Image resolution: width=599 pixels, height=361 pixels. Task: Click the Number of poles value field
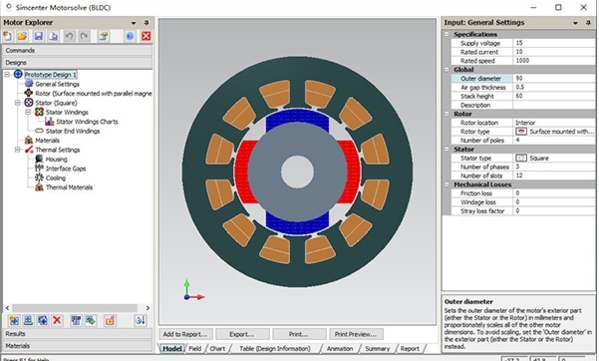coord(553,140)
